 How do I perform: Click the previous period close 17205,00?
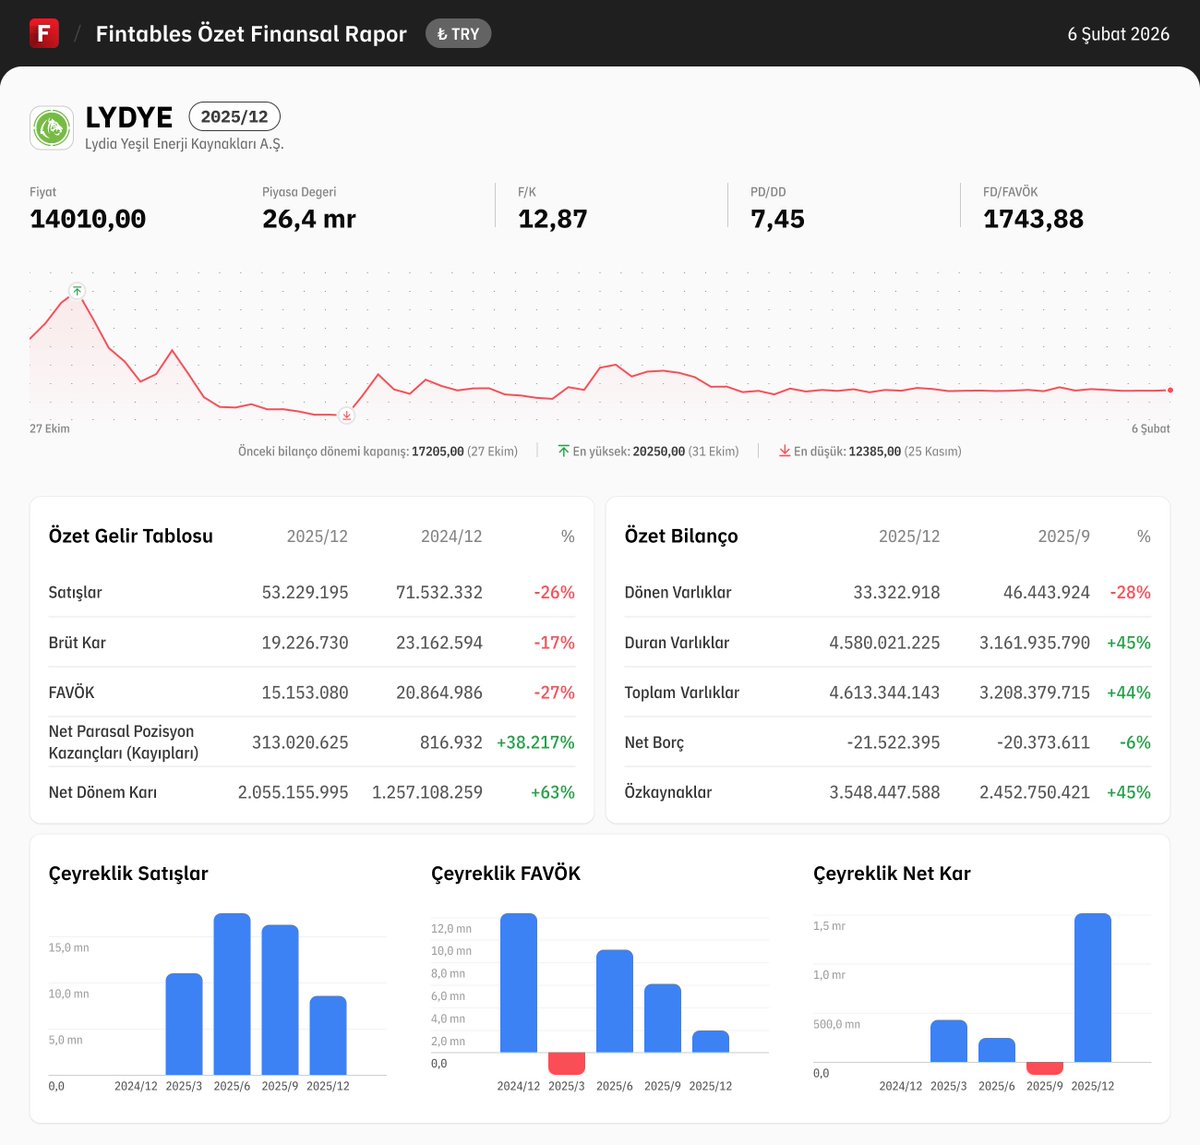click(x=438, y=451)
